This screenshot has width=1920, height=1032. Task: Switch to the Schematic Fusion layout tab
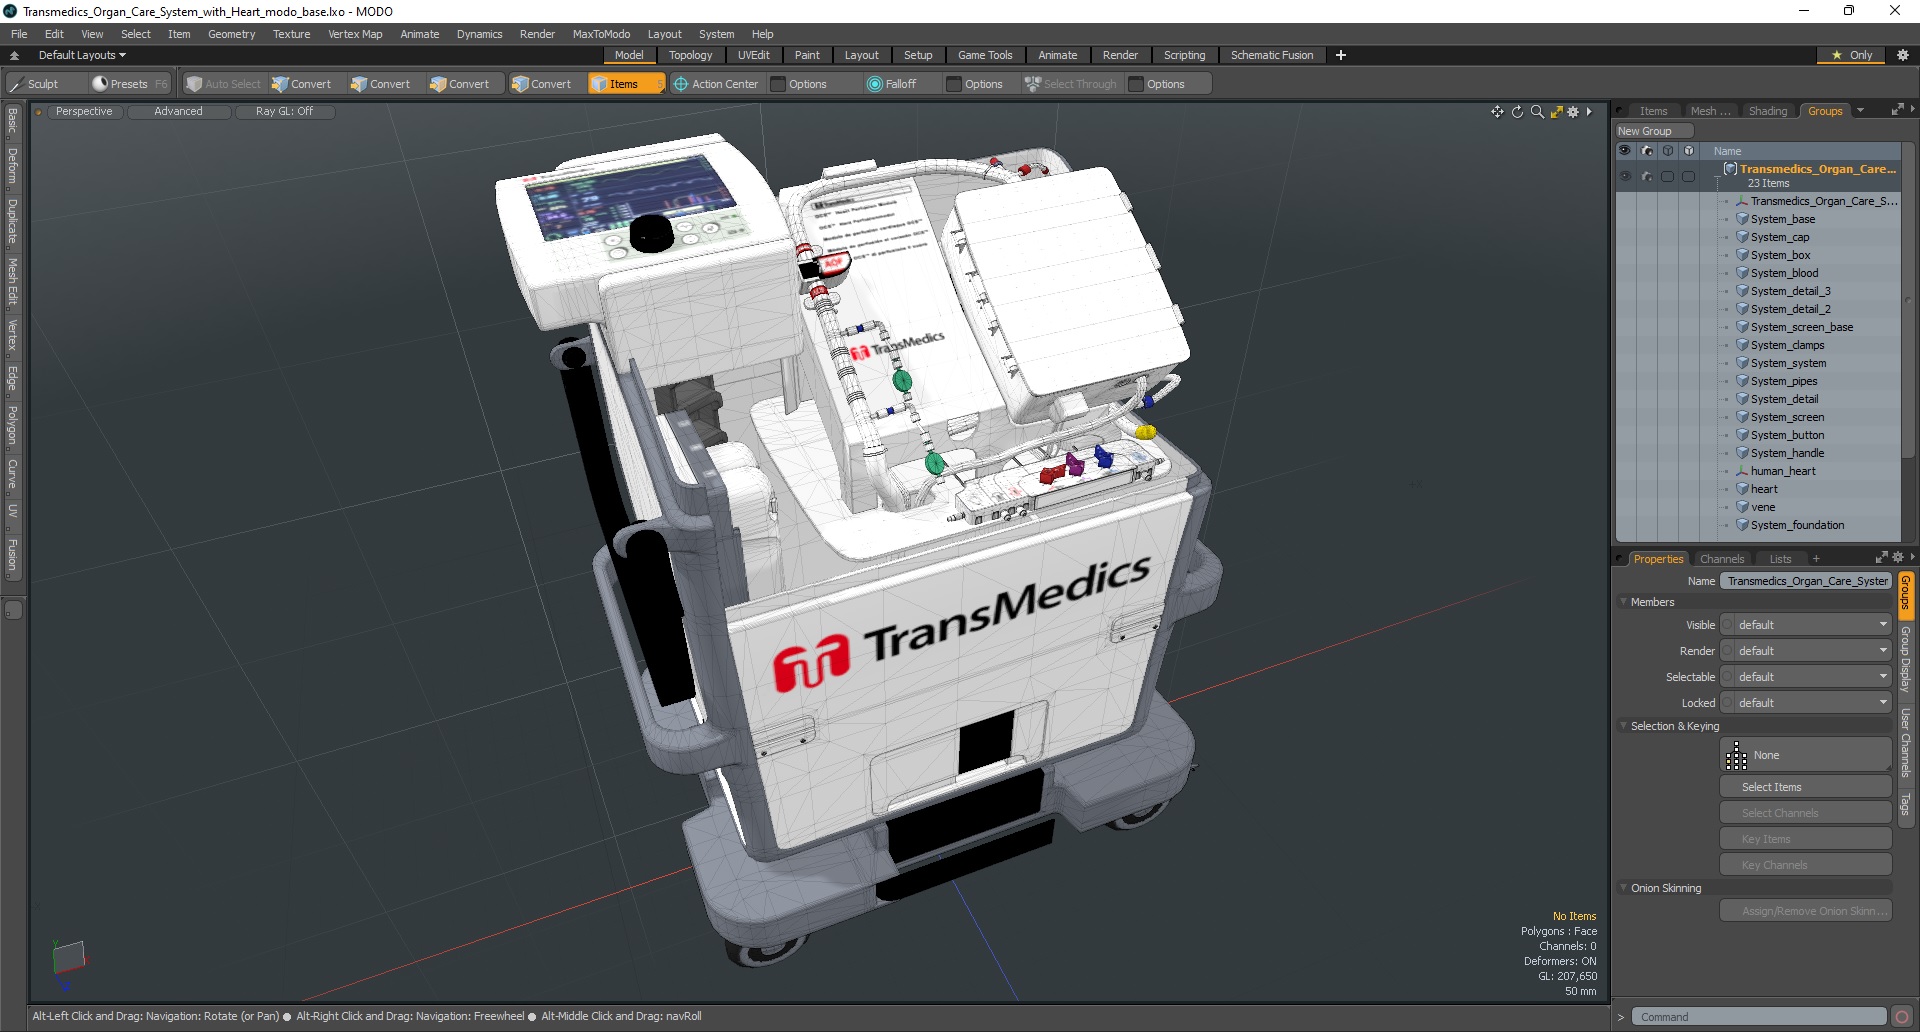(1271, 55)
